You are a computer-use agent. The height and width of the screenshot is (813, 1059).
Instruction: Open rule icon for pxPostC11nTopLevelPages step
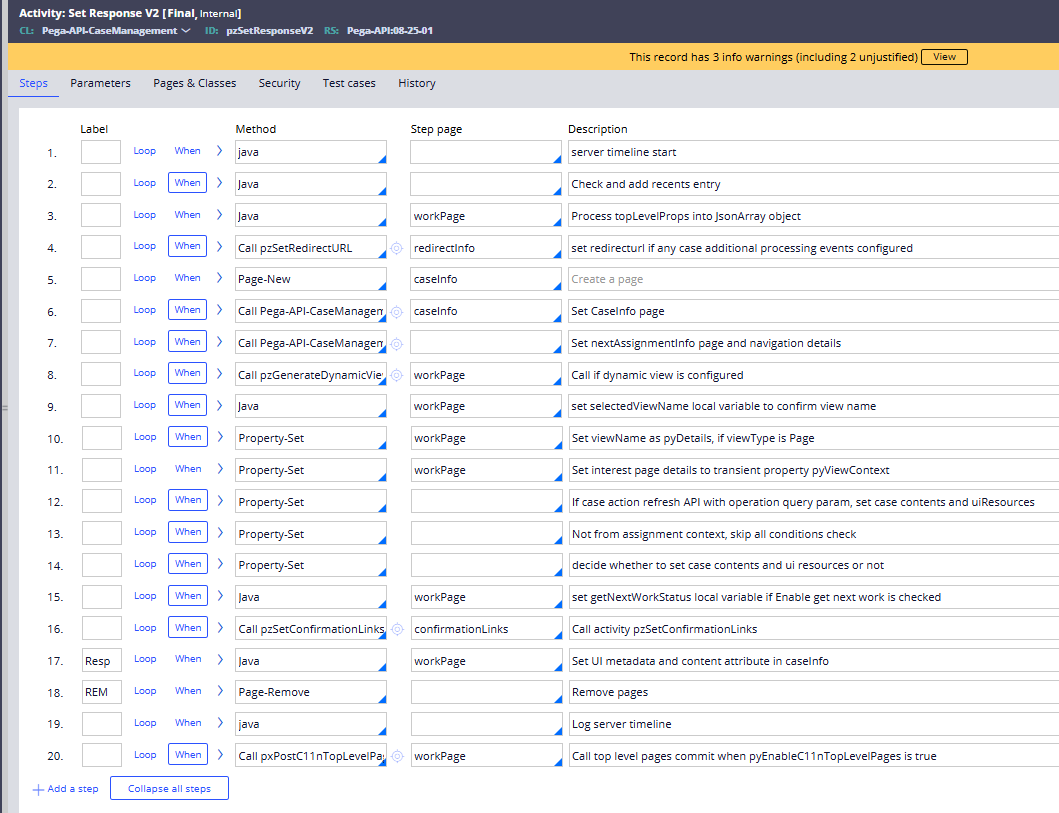pyautogui.click(x=397, y=756)
